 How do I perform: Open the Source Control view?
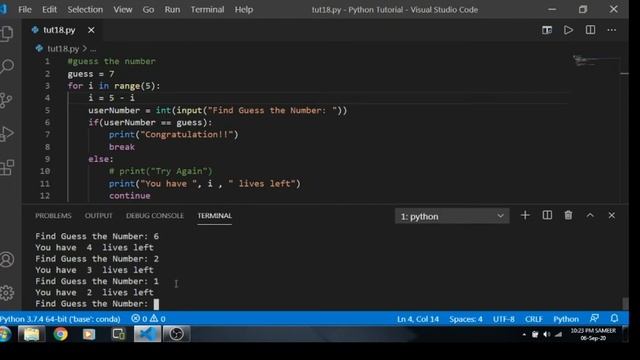click(6, 100)
